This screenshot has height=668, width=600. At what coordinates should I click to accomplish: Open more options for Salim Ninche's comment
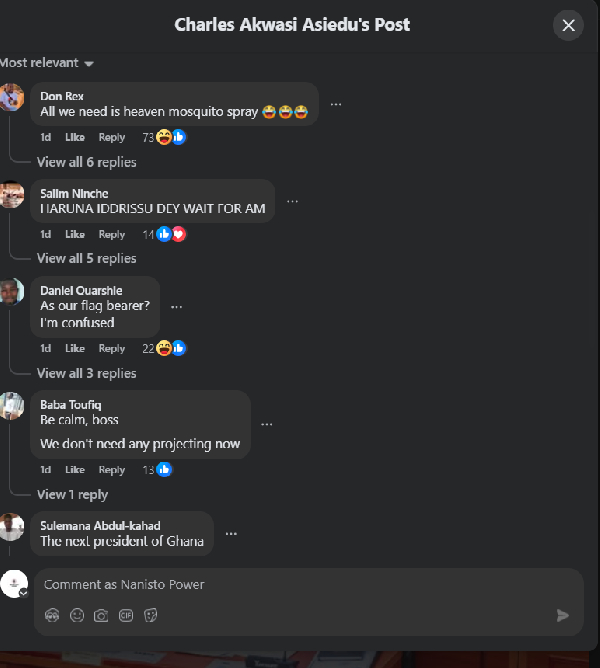(292, 200)
